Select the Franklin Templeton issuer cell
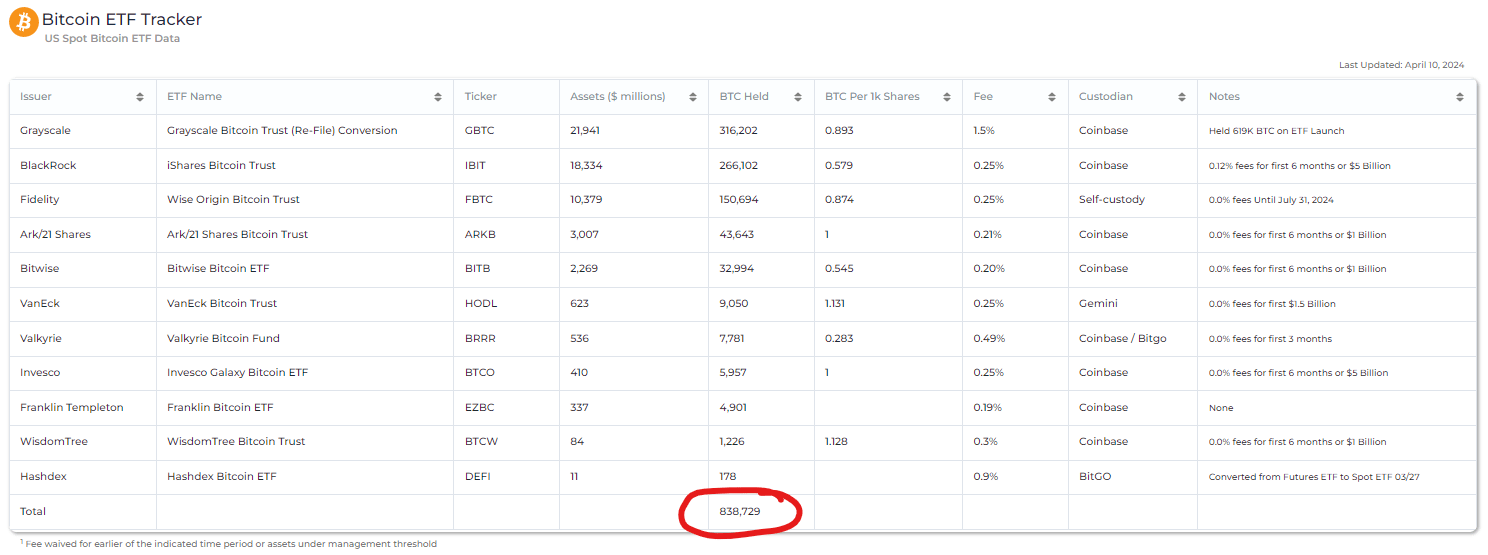The image size is (1488, 555). pos(72,407)
